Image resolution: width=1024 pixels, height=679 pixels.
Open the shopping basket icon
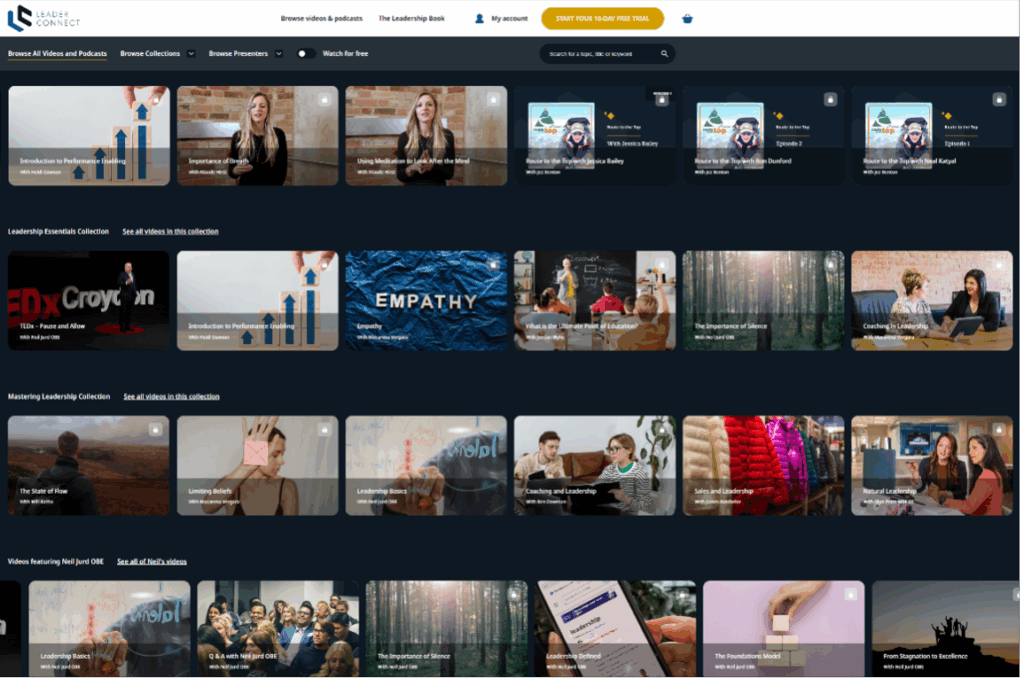coord(687,18)
